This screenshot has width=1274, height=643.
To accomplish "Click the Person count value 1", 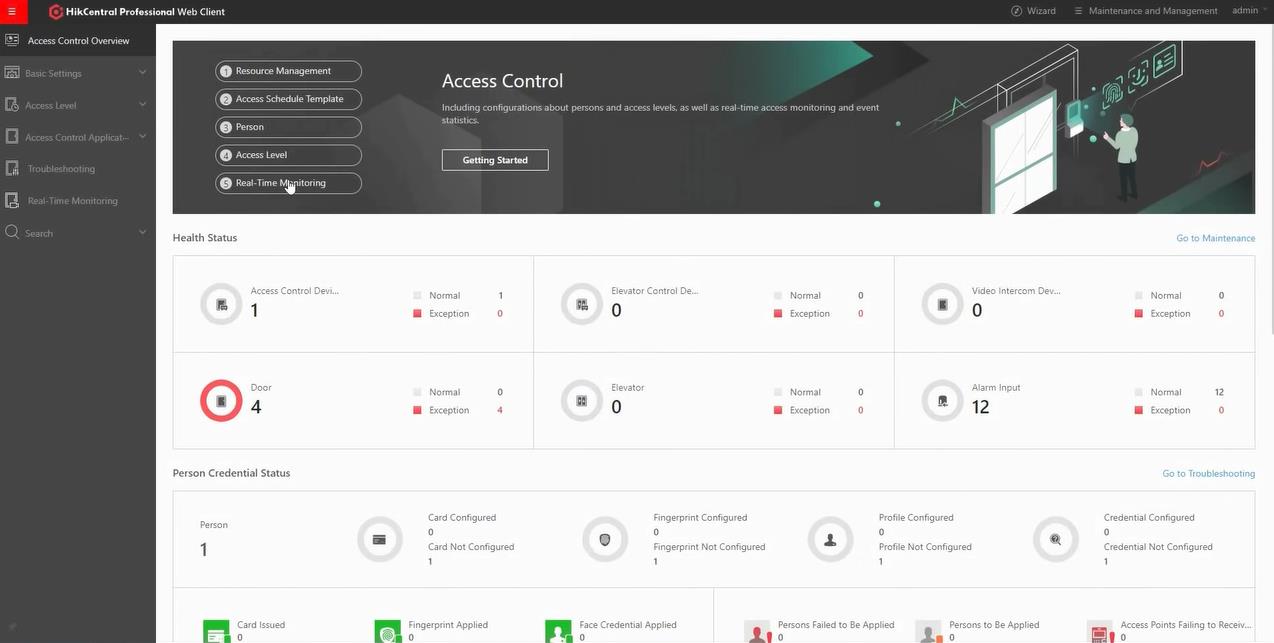I will pyautogui.click(x=204, y=549).
